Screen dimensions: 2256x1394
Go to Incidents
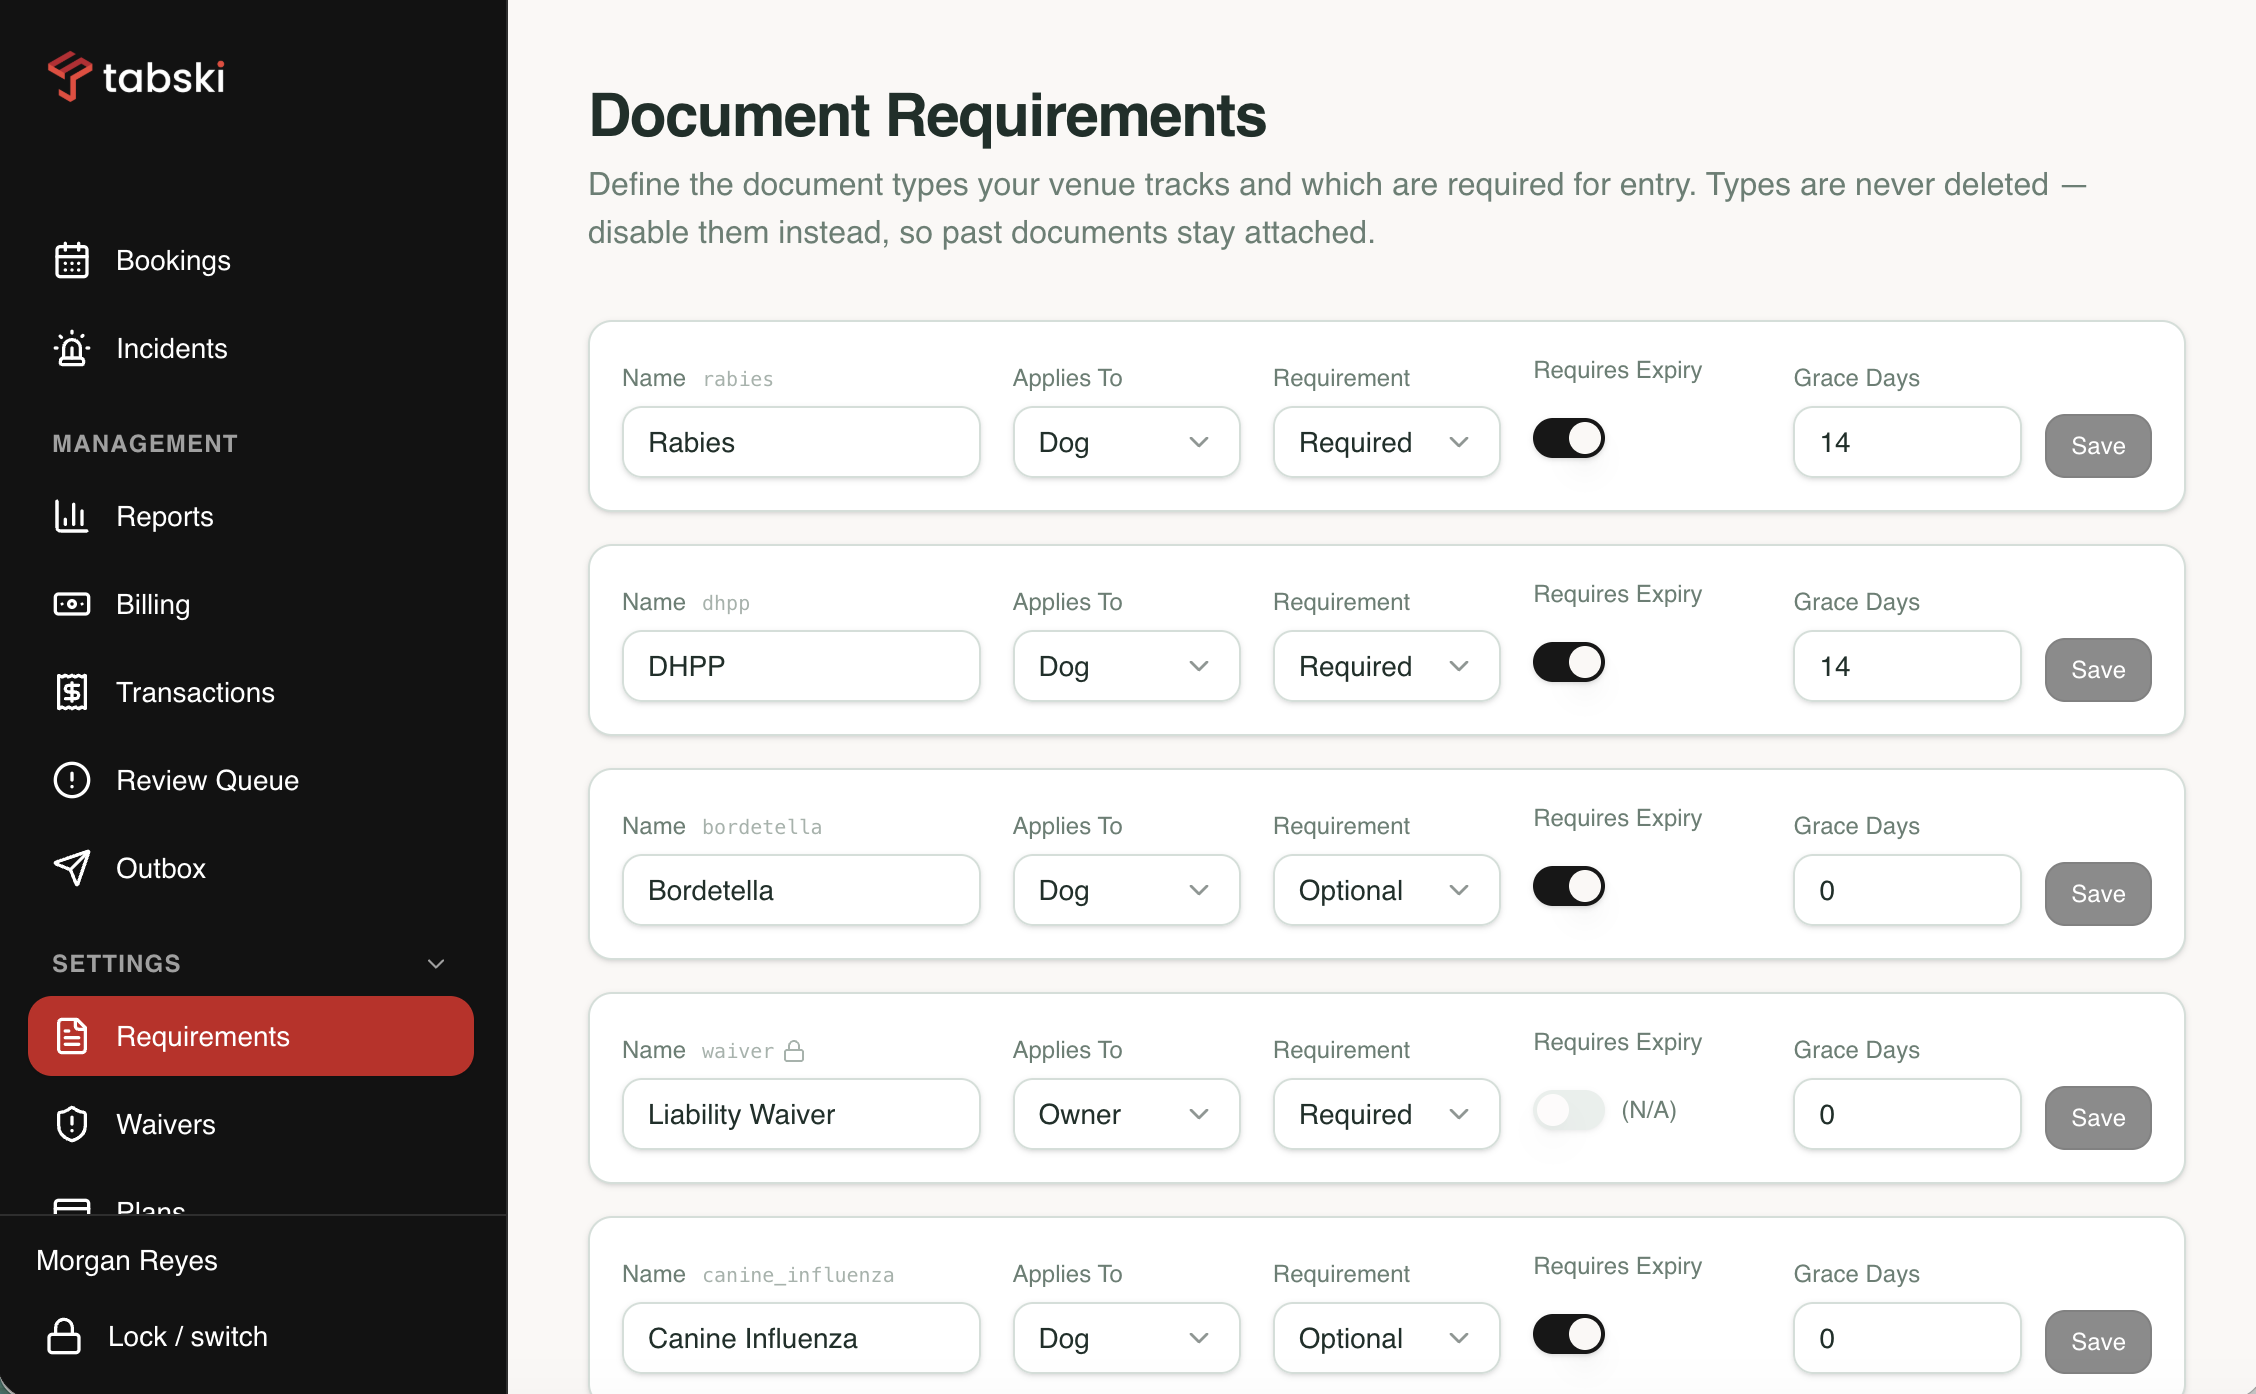pos(251,348)
